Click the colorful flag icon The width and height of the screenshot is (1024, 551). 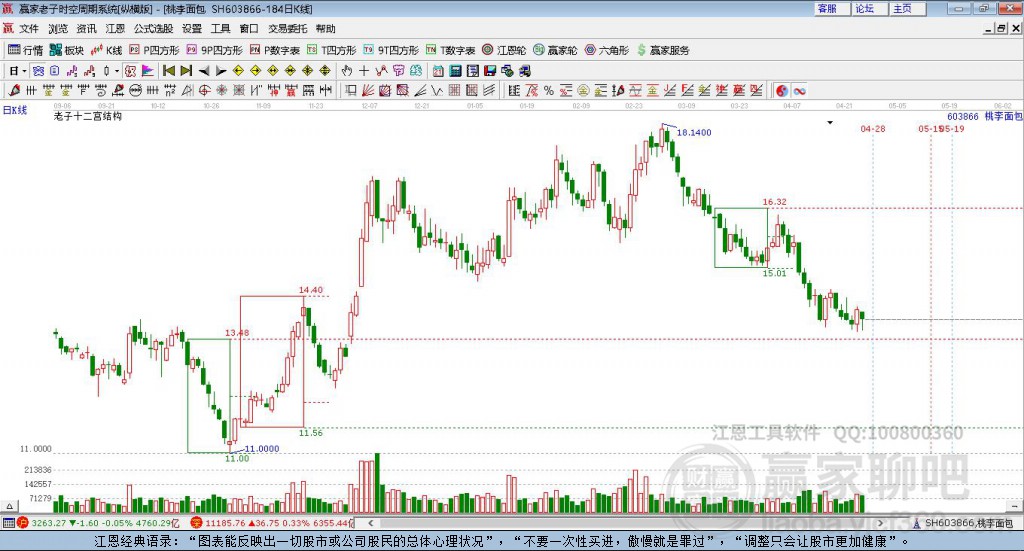pyautogui.click(x=148, y=71)
